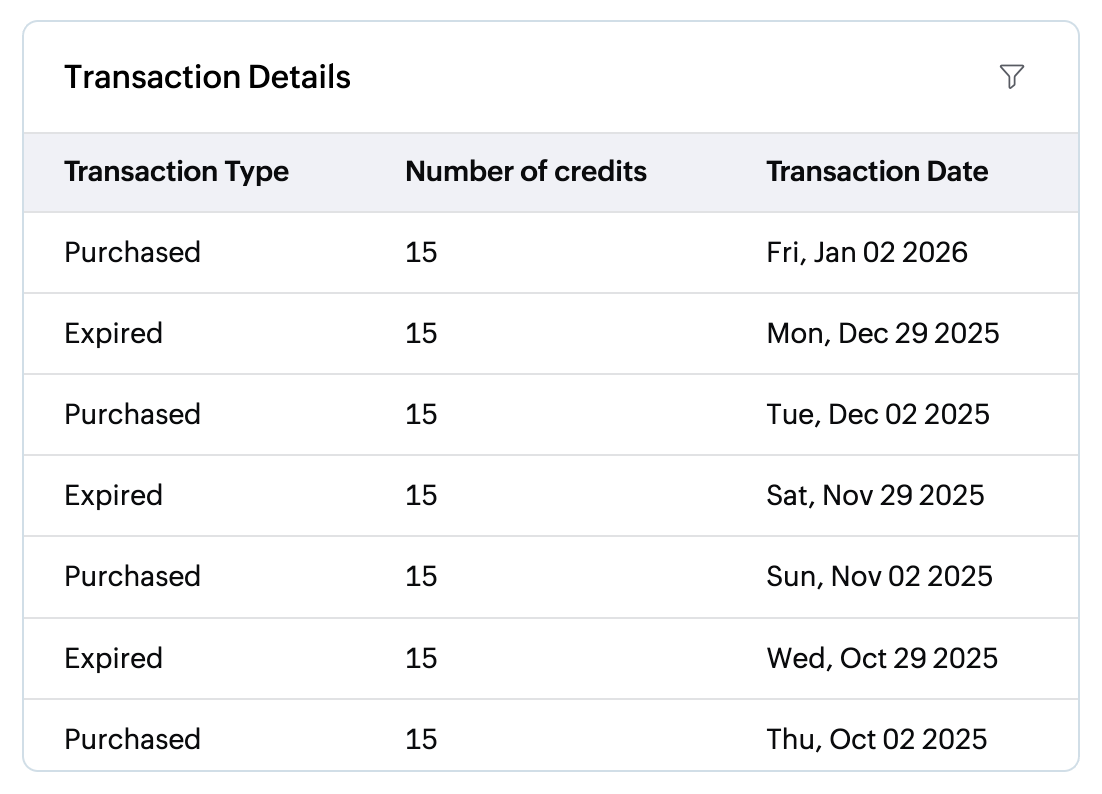Click the table header row background

pos(550,171)
